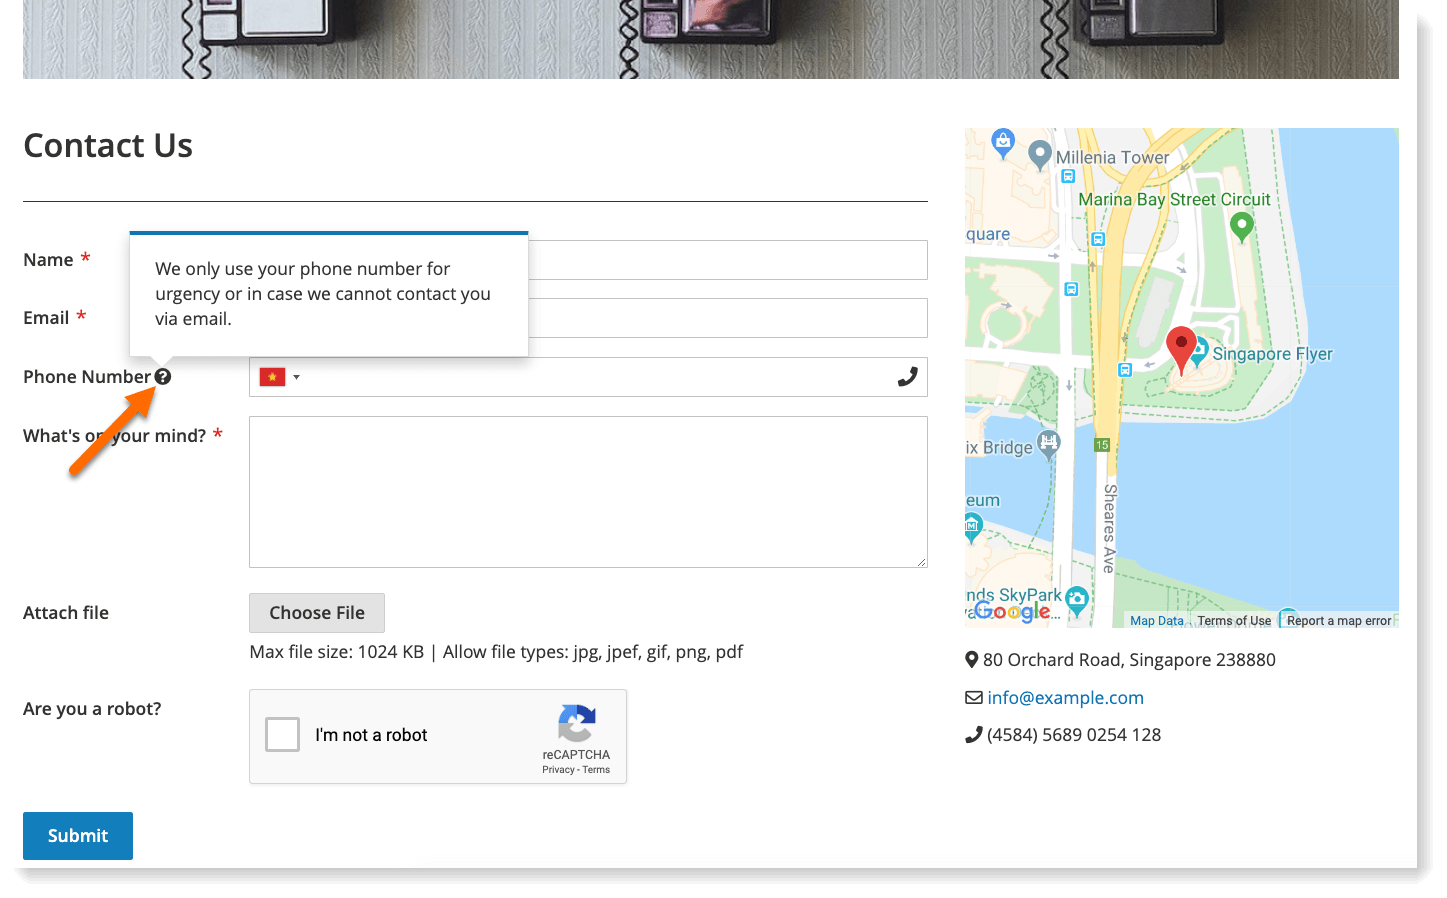The height and width of the screenshot is (898, 1447).
Task: Click the red location pin on the map
Action: coord(1181,350)
